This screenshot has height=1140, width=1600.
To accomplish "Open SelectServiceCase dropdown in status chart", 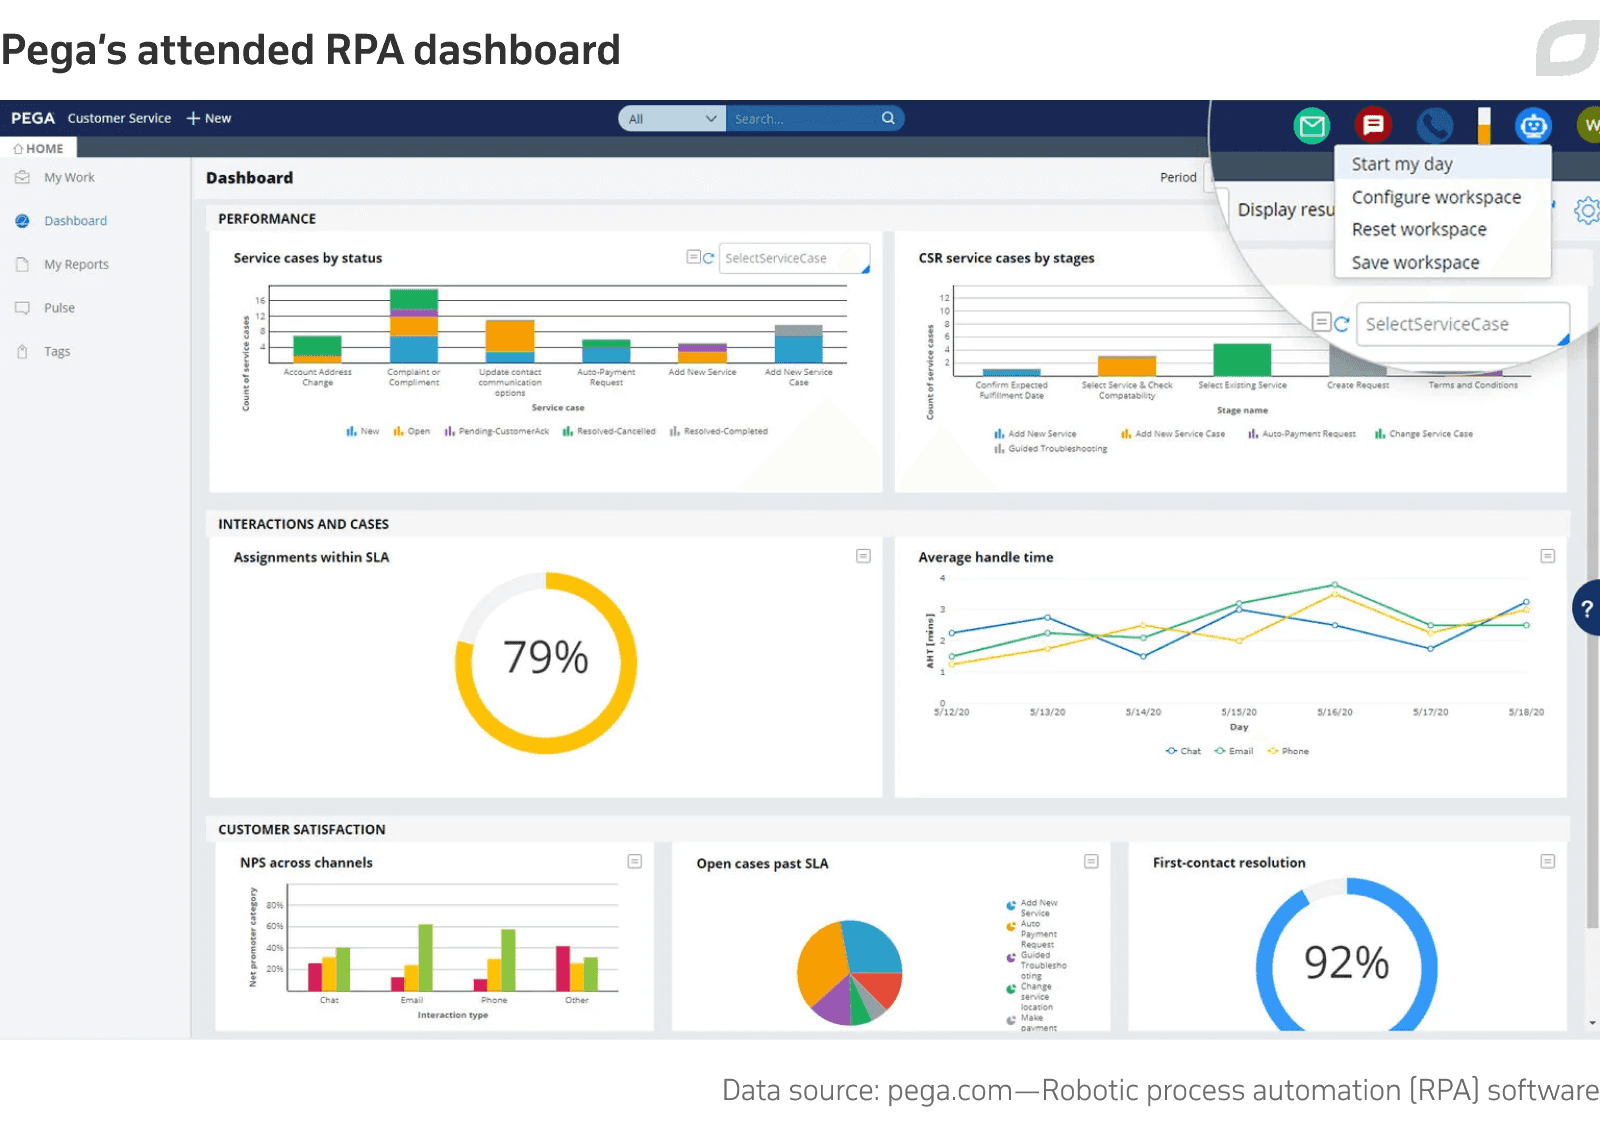I will point(794,258).
